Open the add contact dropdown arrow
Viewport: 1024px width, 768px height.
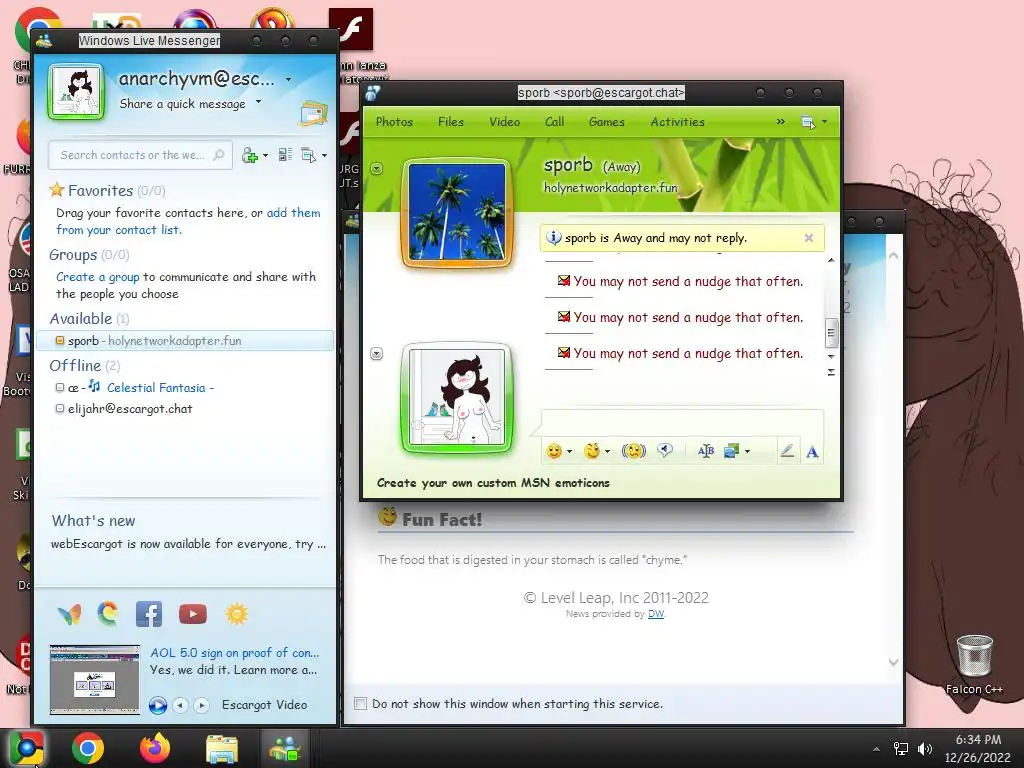[265, 155]
